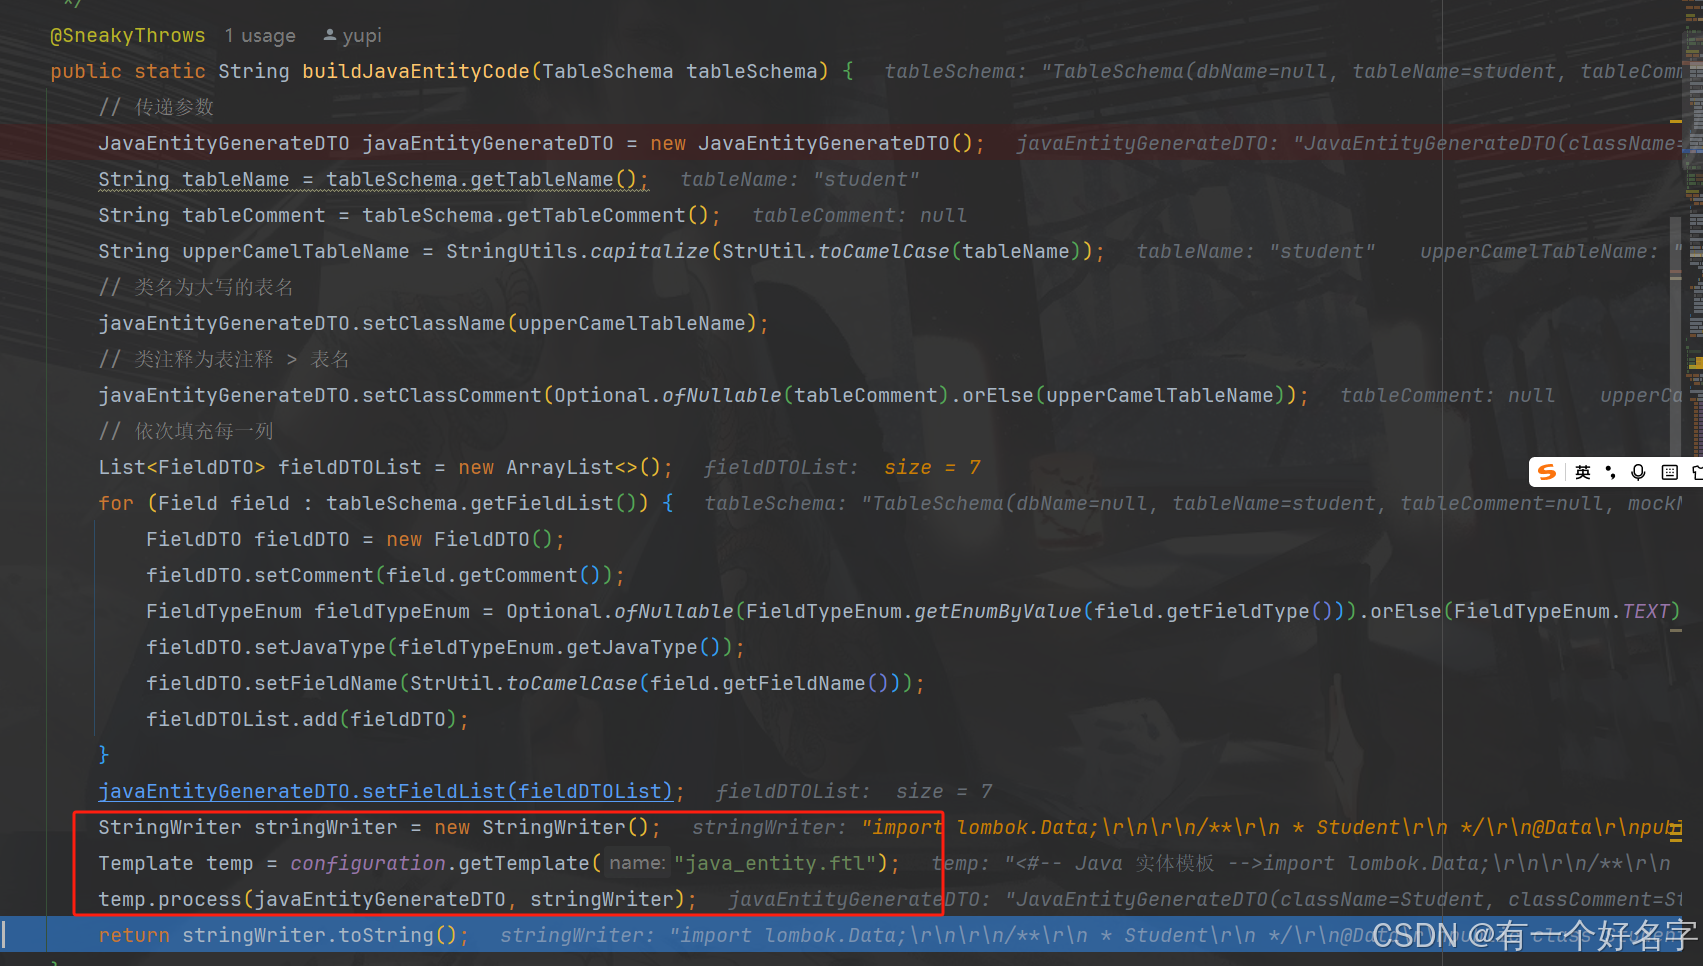1703x966 pixels.
Task: Click the 'yupi' author inlay hint
Action: [353, 36]
